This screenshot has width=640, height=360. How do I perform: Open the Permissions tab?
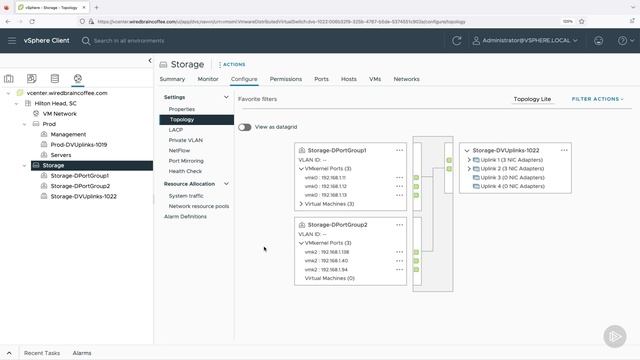(x=286, y=79)
